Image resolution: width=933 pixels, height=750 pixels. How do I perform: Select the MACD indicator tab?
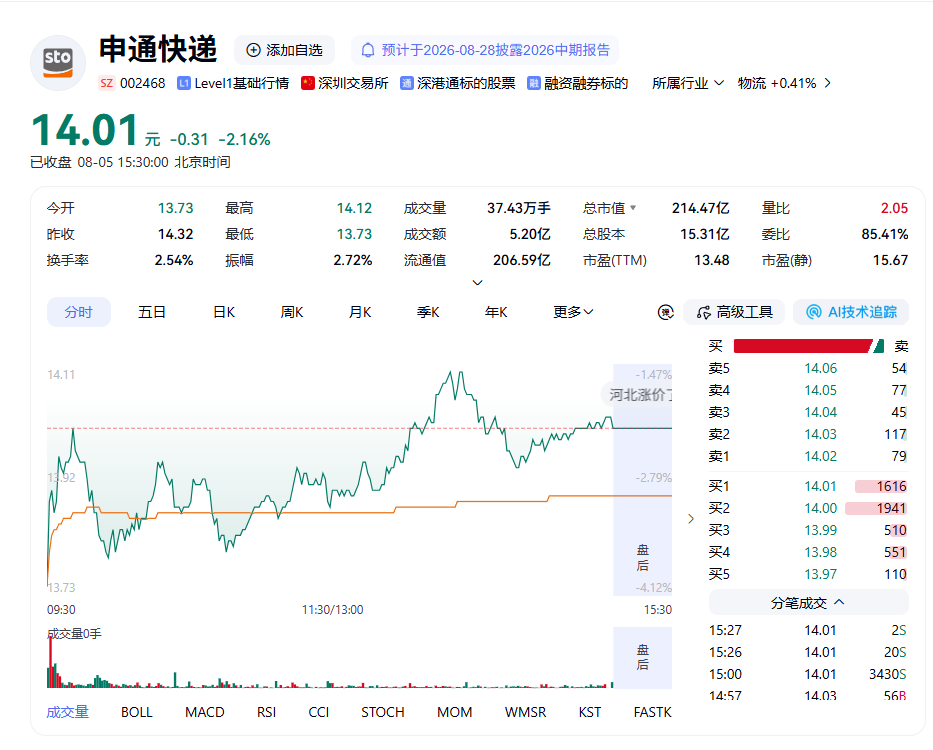pos(205,712)
